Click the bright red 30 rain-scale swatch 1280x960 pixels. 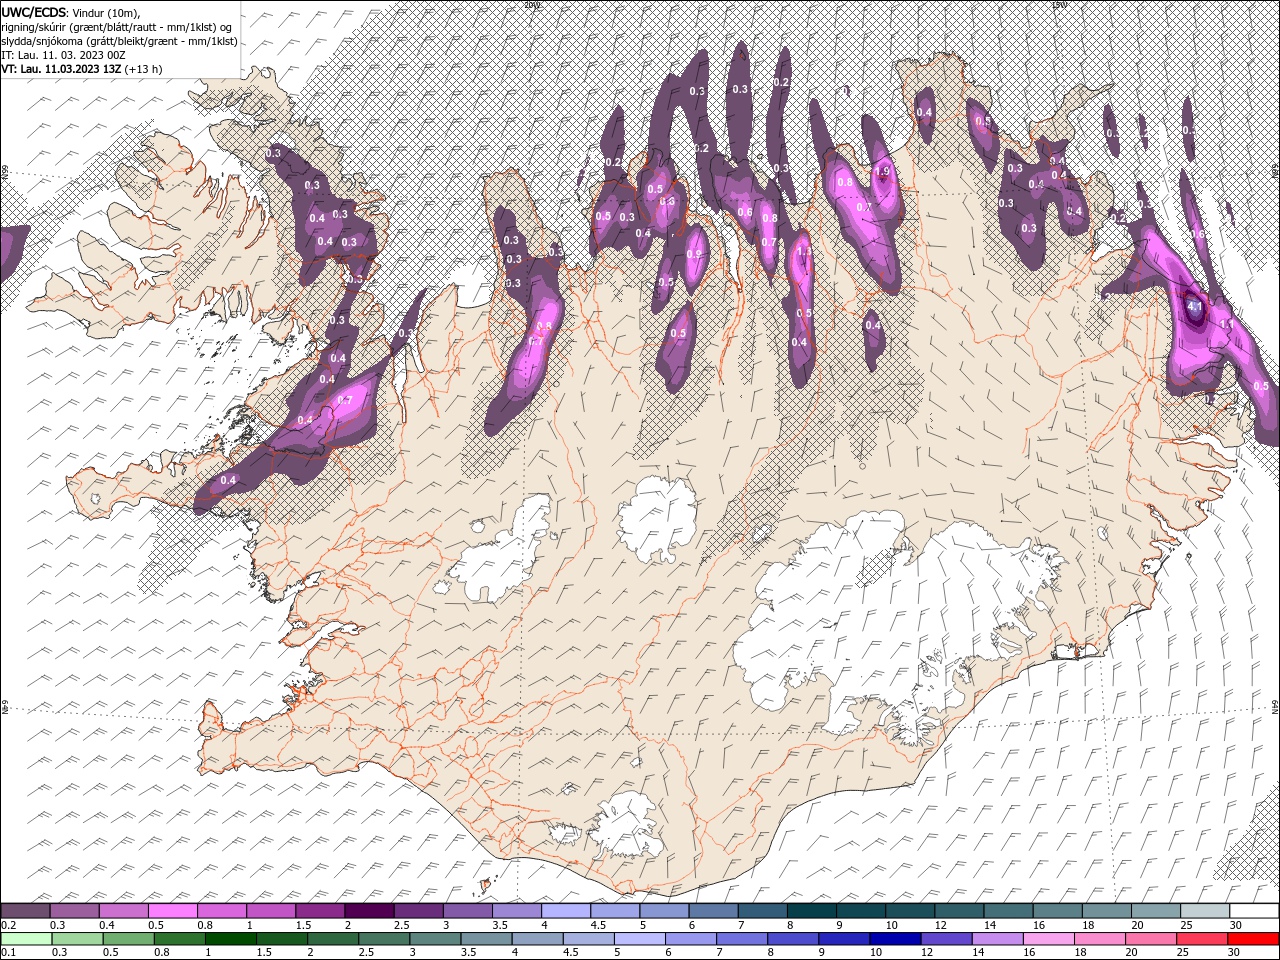pyautogui.click(x=1252, y=939)
